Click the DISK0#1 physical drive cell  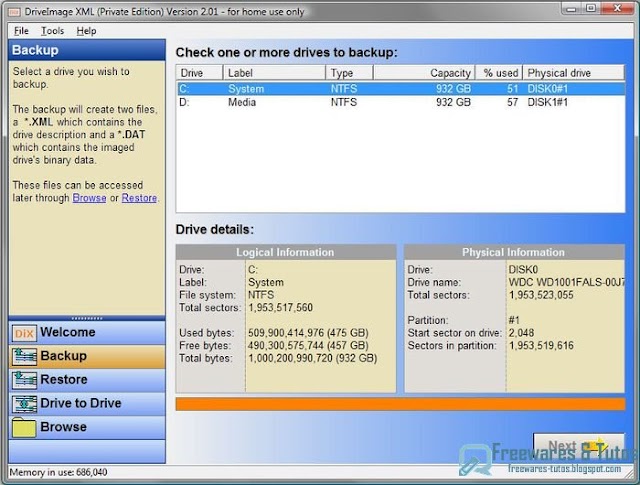click(547, 89)
